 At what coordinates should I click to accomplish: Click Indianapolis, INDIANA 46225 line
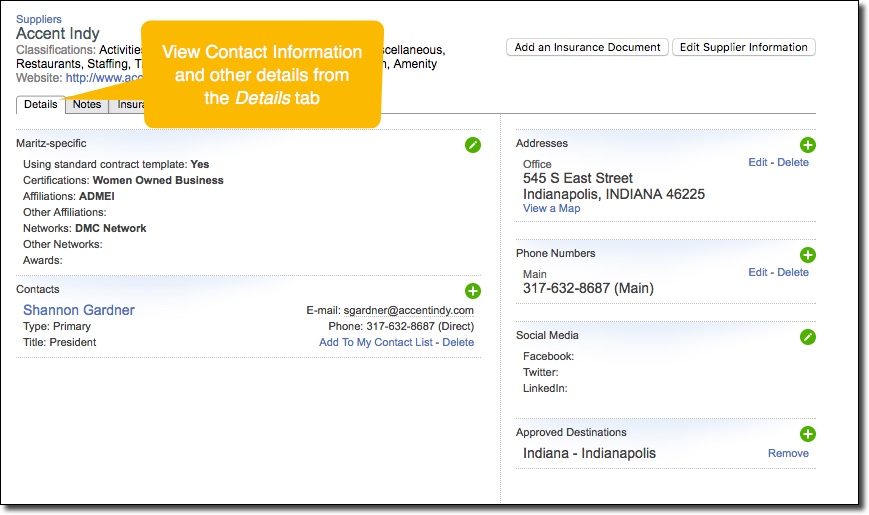pyautogui.click(x=614, y=194)
